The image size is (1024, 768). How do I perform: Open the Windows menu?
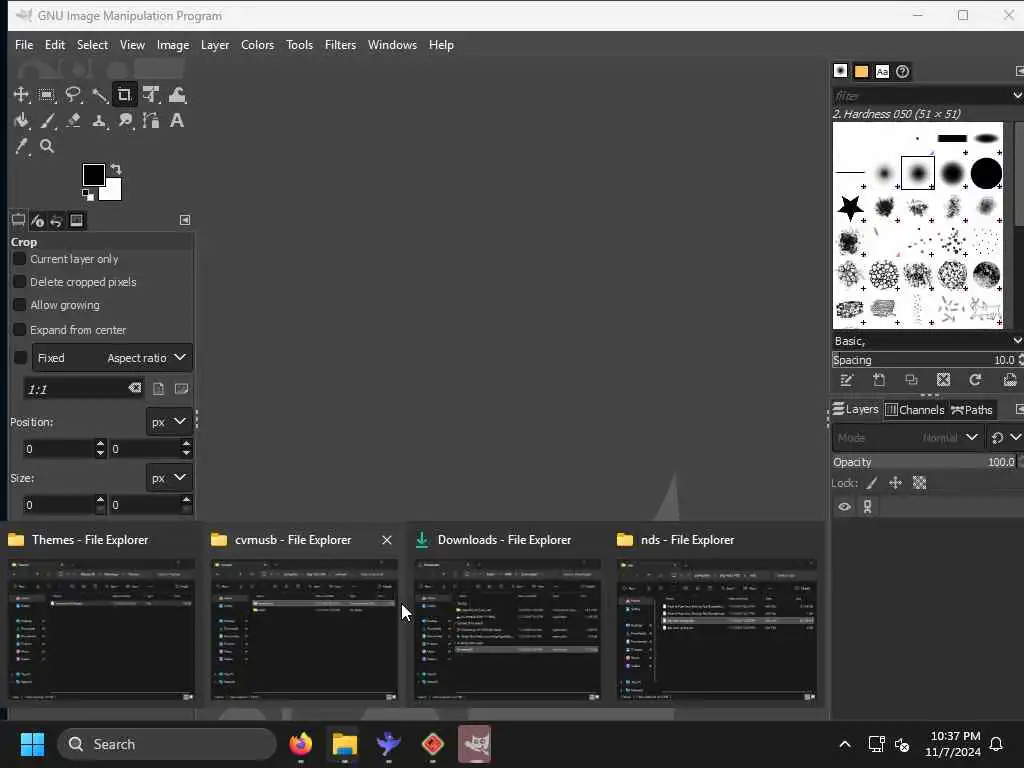pyautogui.click(x=392, y=45)
